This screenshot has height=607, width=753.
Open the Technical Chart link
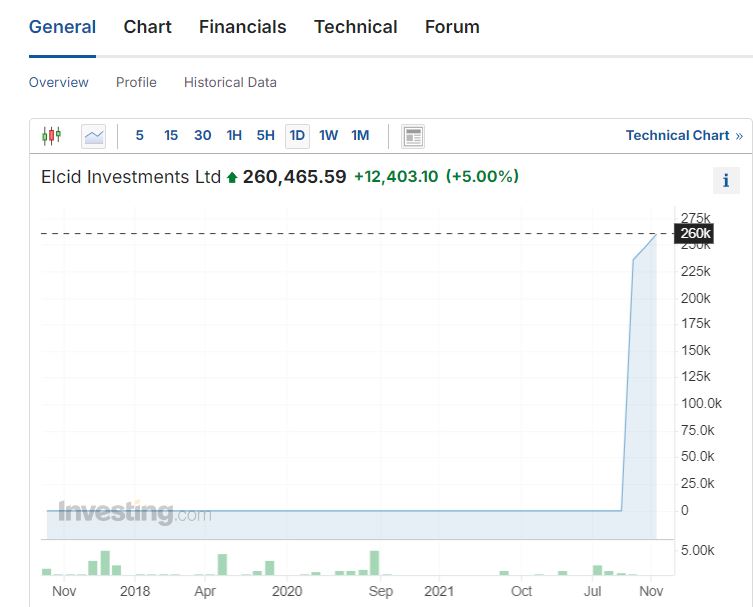point(684,135)
